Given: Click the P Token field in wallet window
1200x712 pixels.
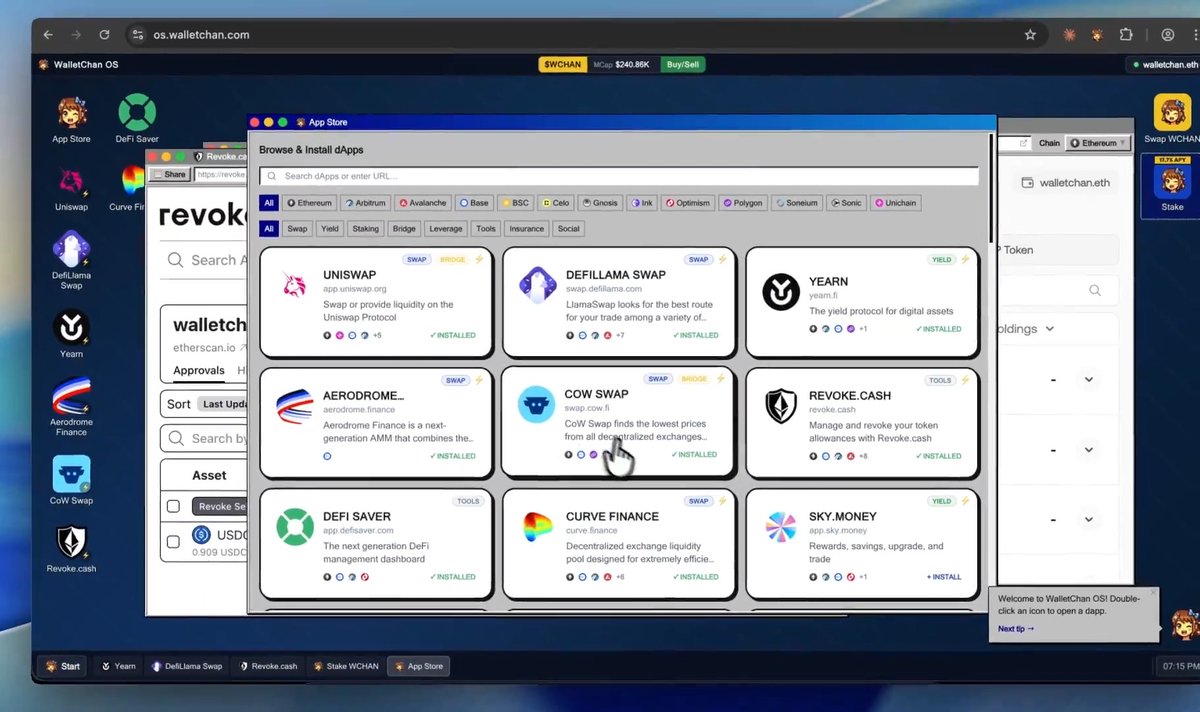Looking at the screenshot, I should pos(1058,250).
